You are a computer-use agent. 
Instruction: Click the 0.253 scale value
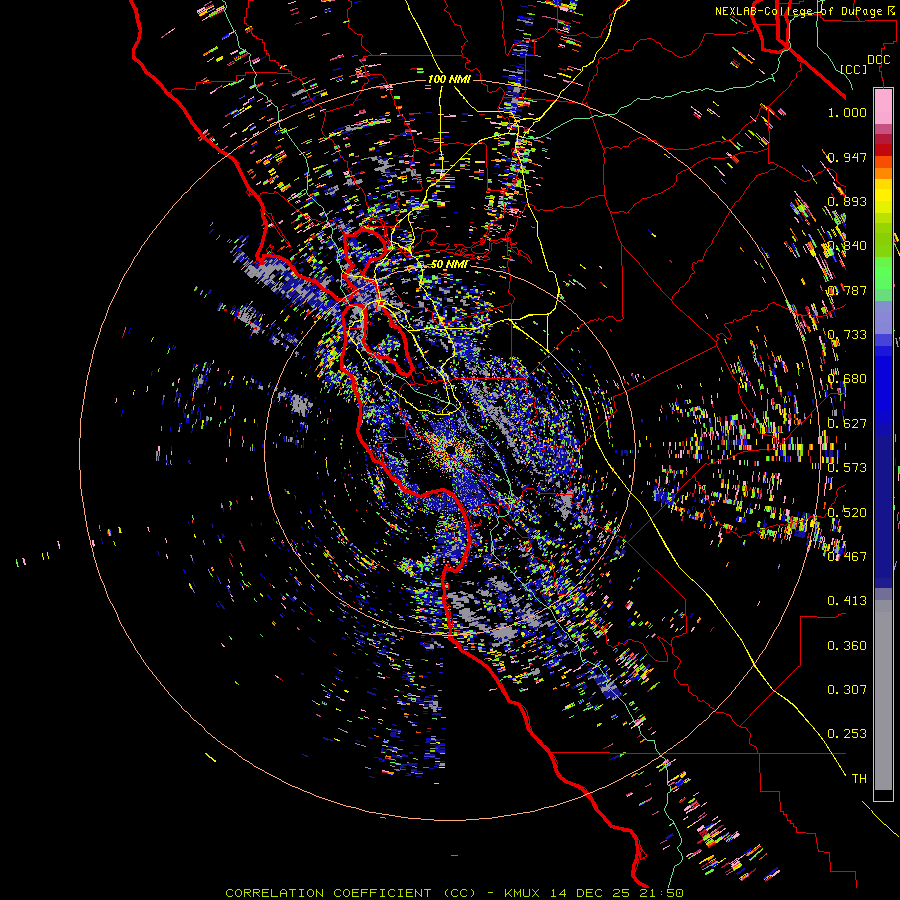pyautogui.click(x=847, y=734)
